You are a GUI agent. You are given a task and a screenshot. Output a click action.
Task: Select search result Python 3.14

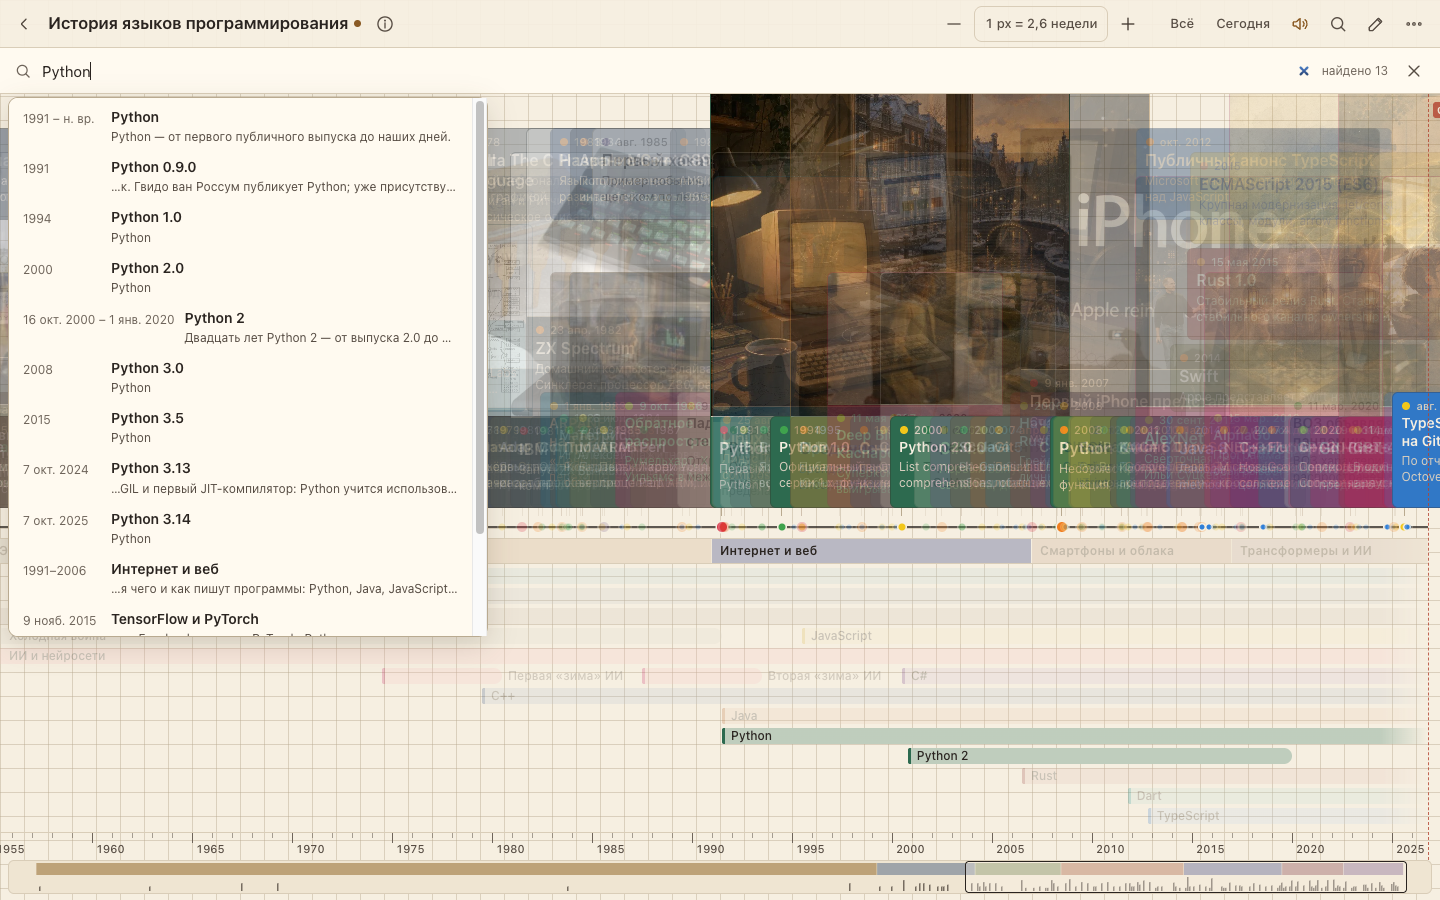[241, 528]
